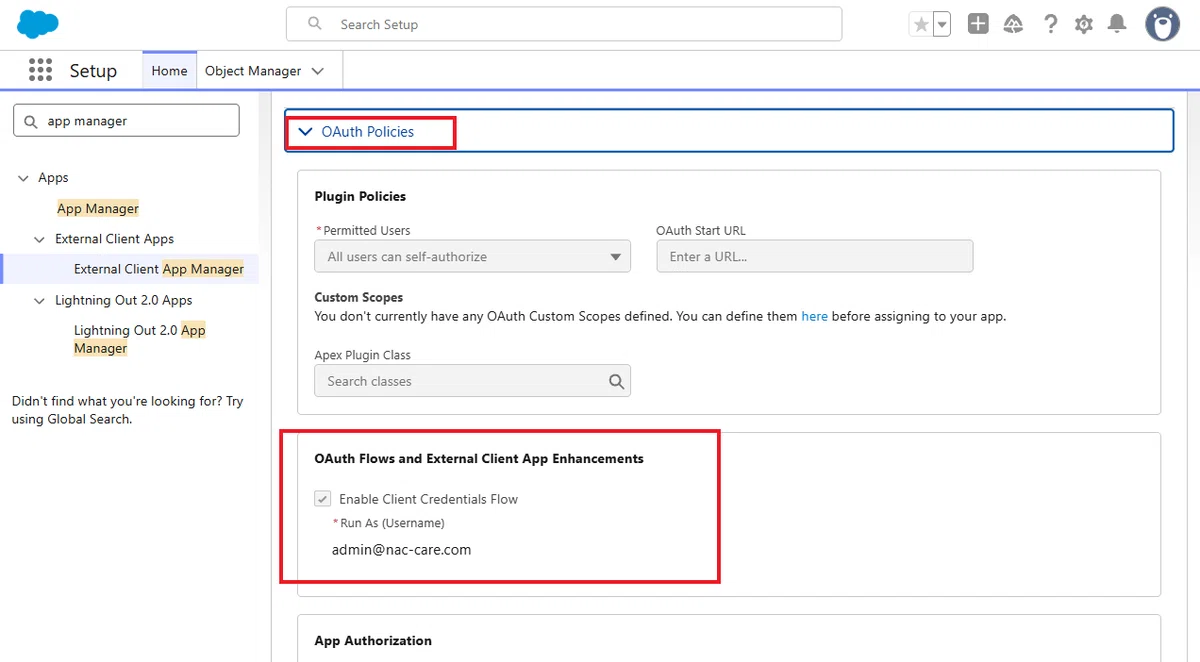The width and height of the screenshot is (1200, 662).
Task: Click the Favorites star icon
Action: click(921, 24)
